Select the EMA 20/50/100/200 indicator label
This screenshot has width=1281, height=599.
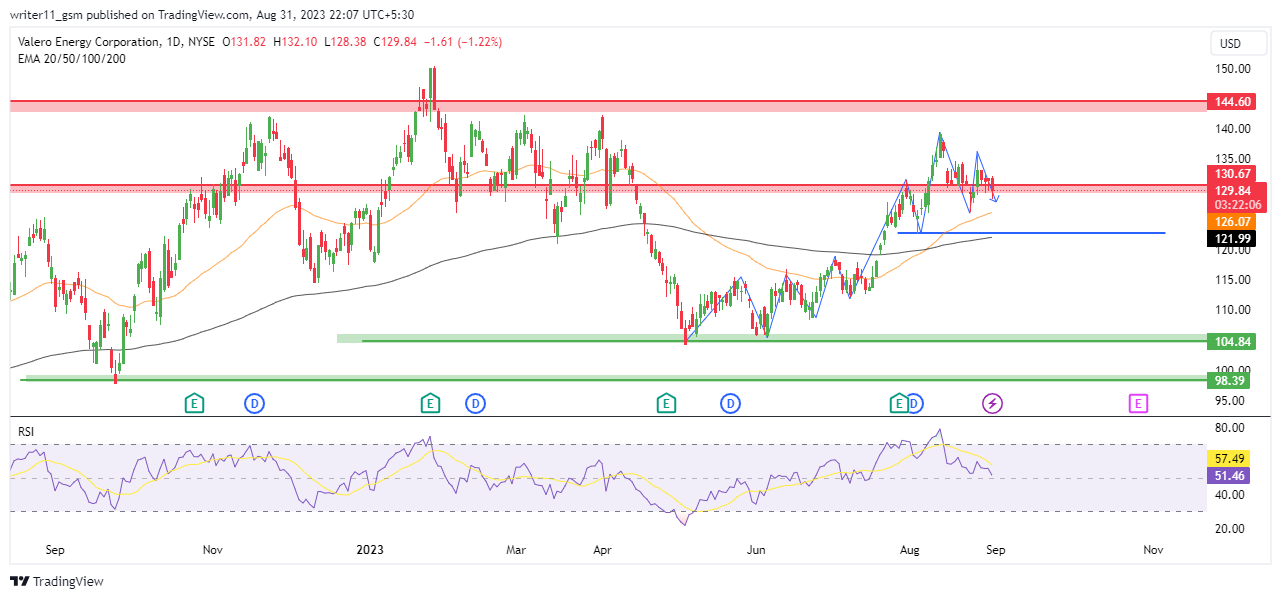pyautogui.click(x=71, y=58)
